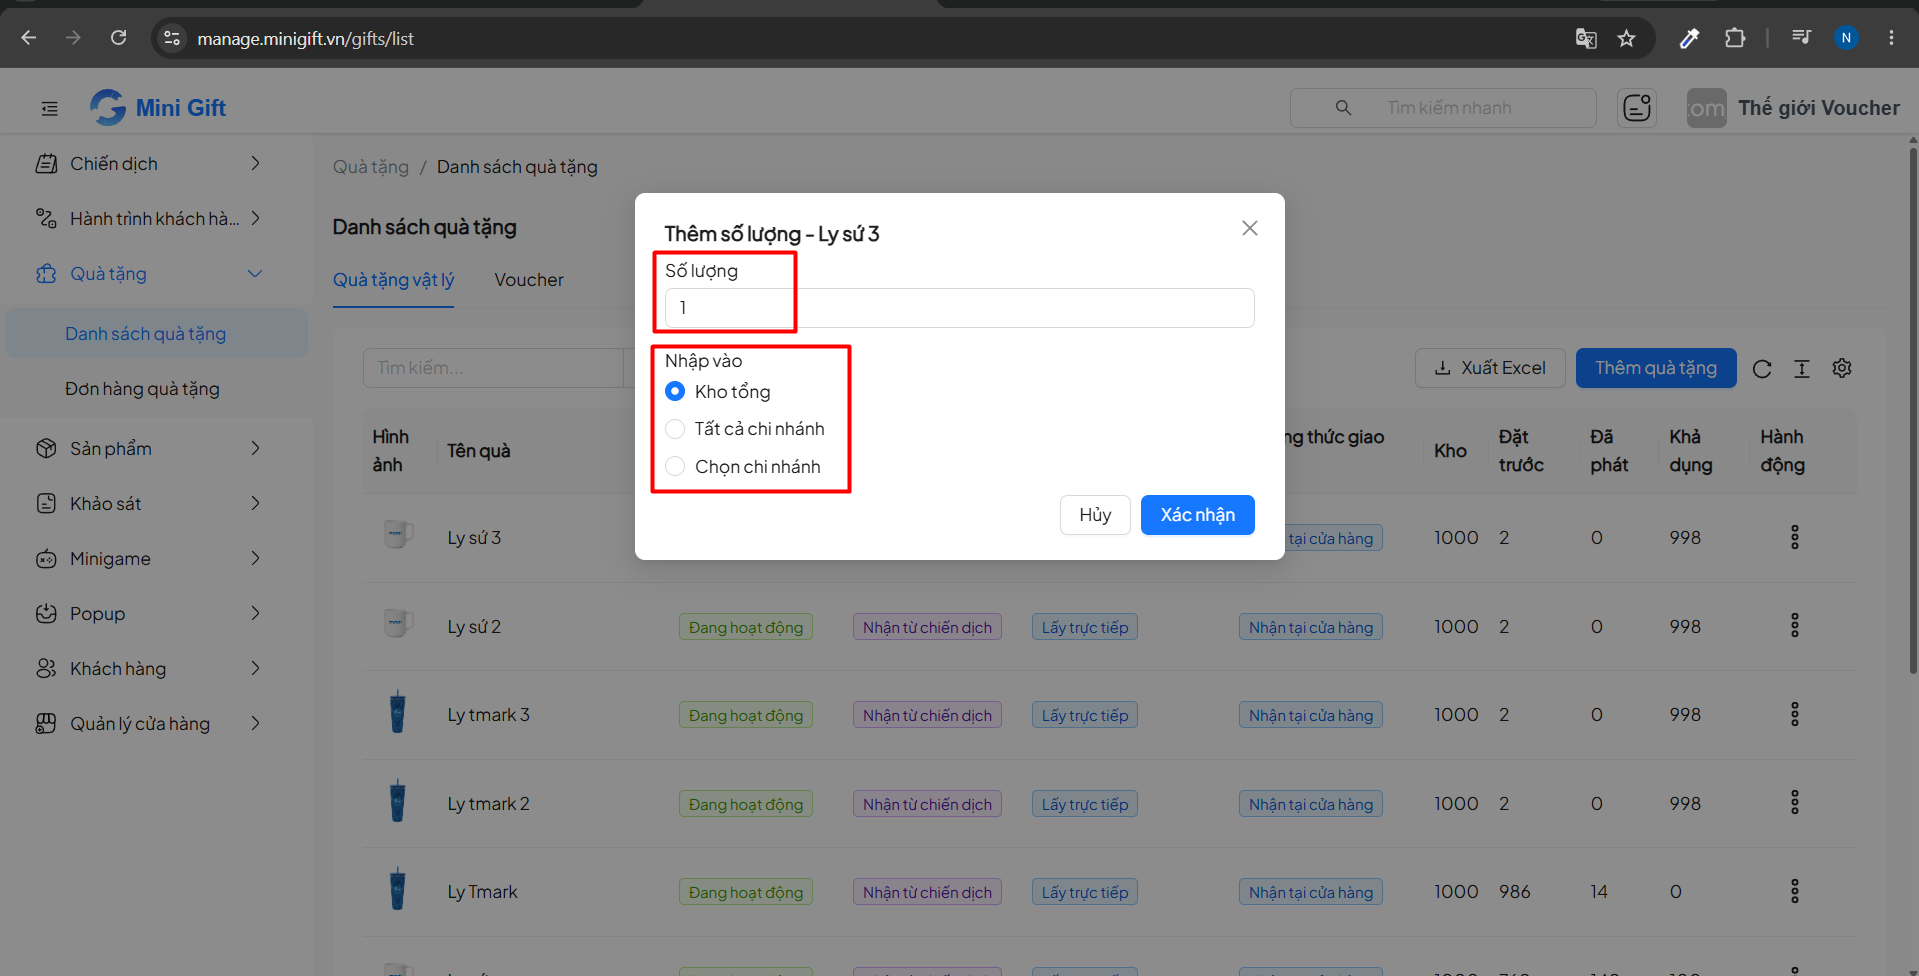Switch to the Voucher tab
Screen dimensions: 1919x976
click(x=529, y=280)
